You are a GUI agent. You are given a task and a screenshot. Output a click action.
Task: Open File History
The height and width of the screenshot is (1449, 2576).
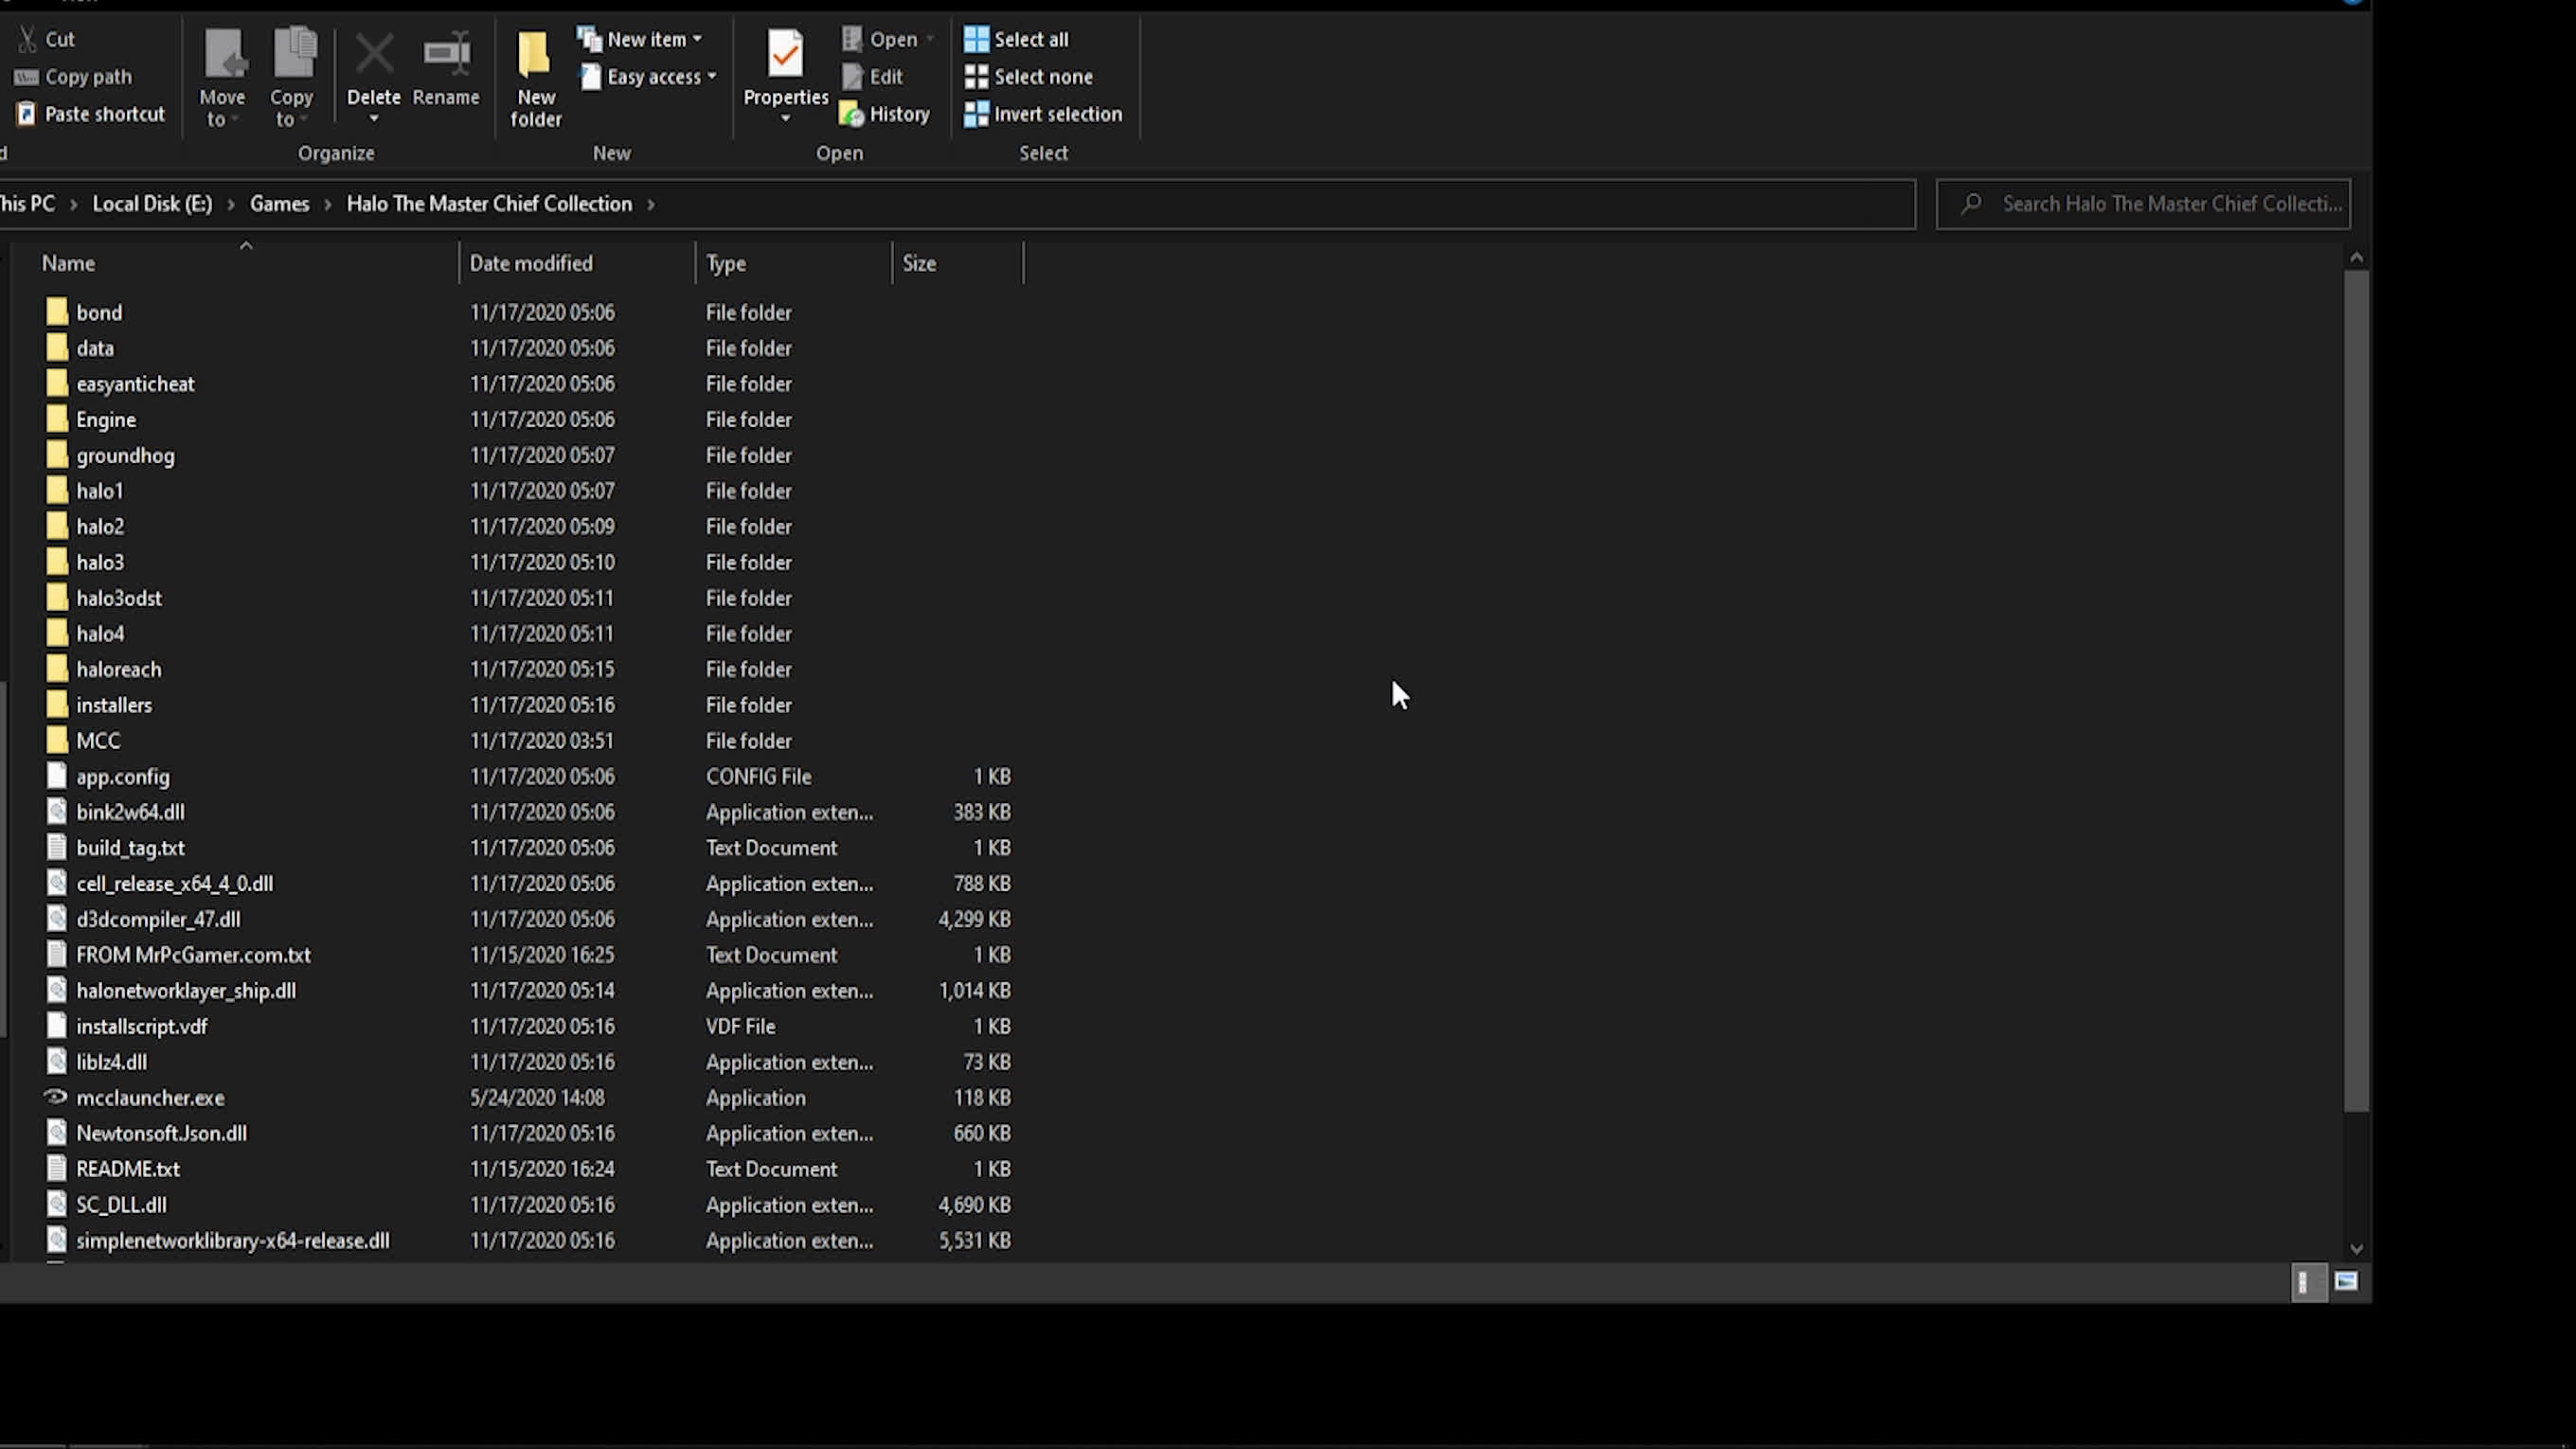pos(885,114)
